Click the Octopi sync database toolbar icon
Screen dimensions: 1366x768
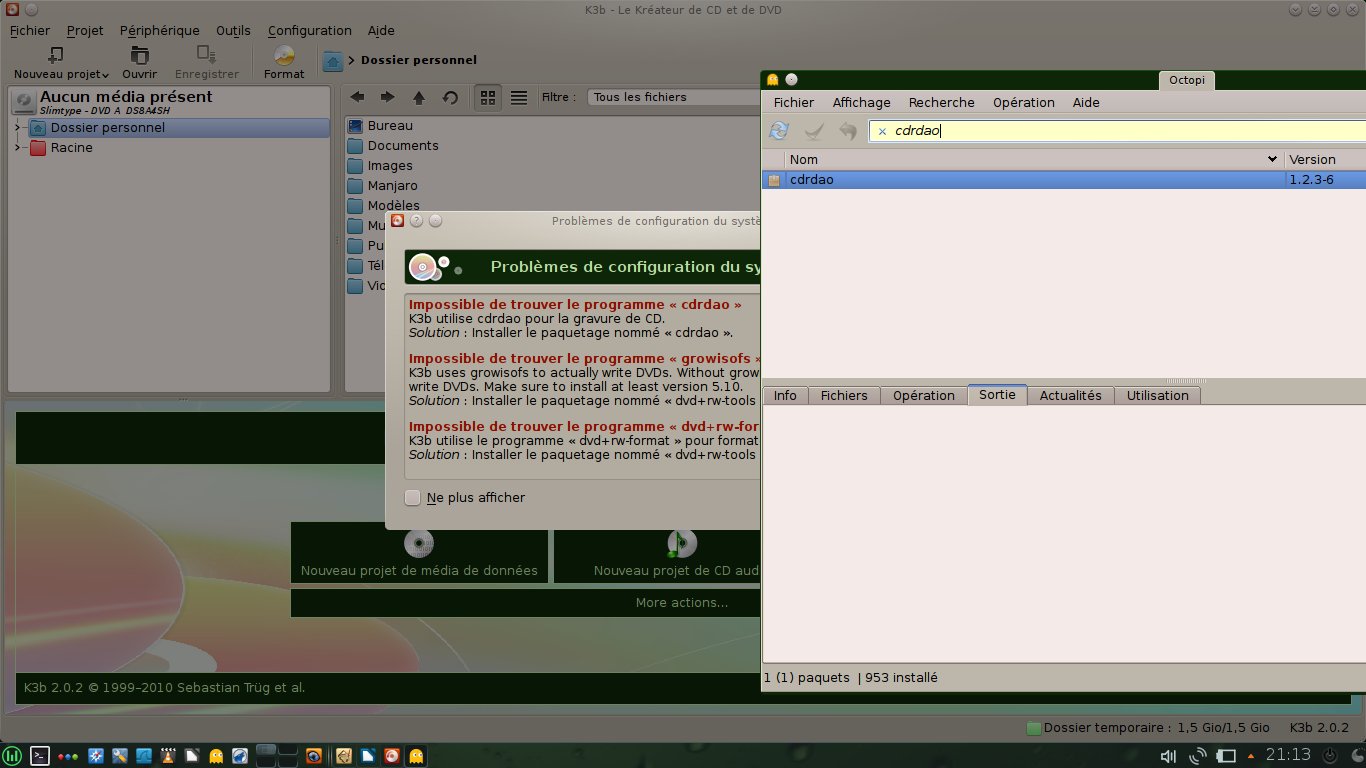[779, 131]
